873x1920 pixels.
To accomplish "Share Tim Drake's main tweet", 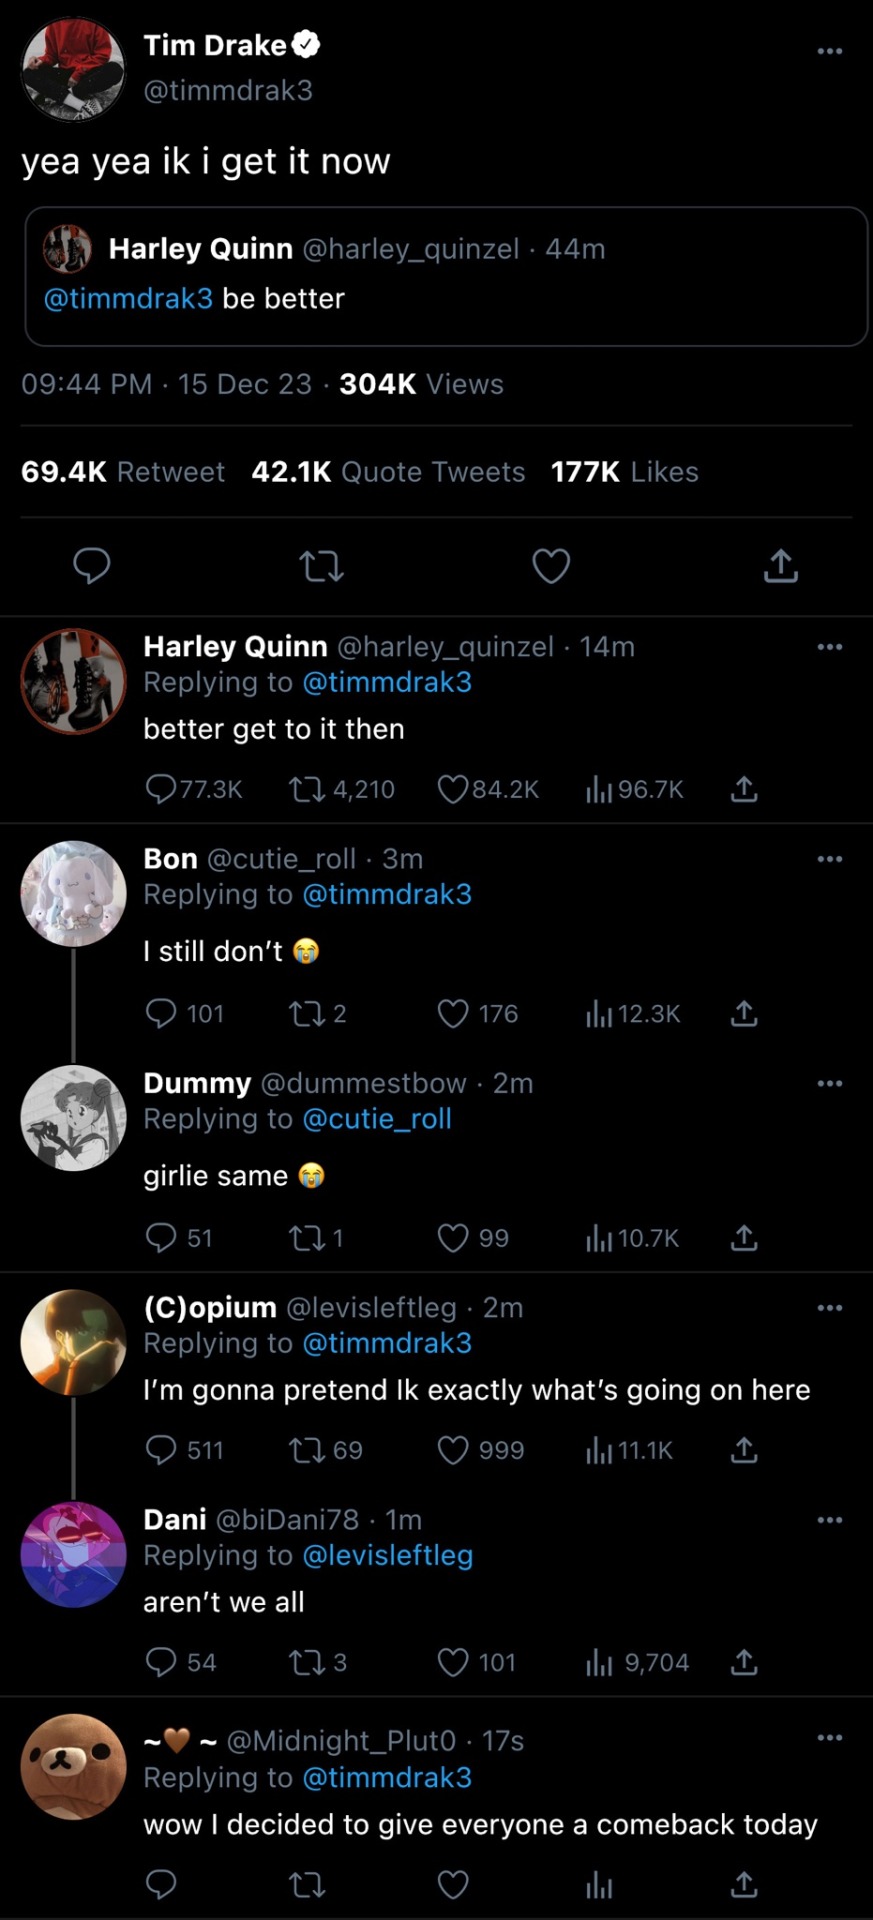I will (780, 566).
